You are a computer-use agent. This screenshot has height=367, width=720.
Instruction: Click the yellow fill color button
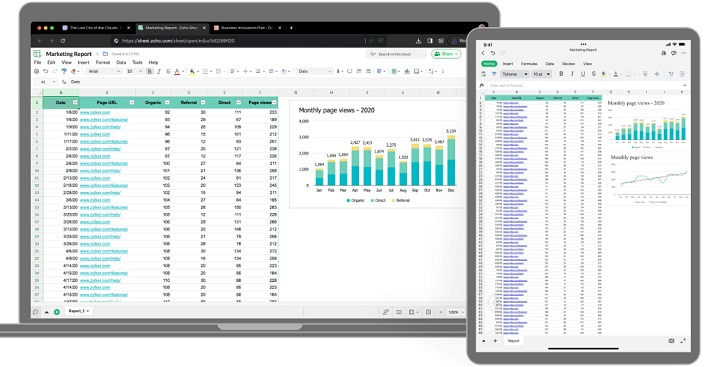tap(192, 71)
